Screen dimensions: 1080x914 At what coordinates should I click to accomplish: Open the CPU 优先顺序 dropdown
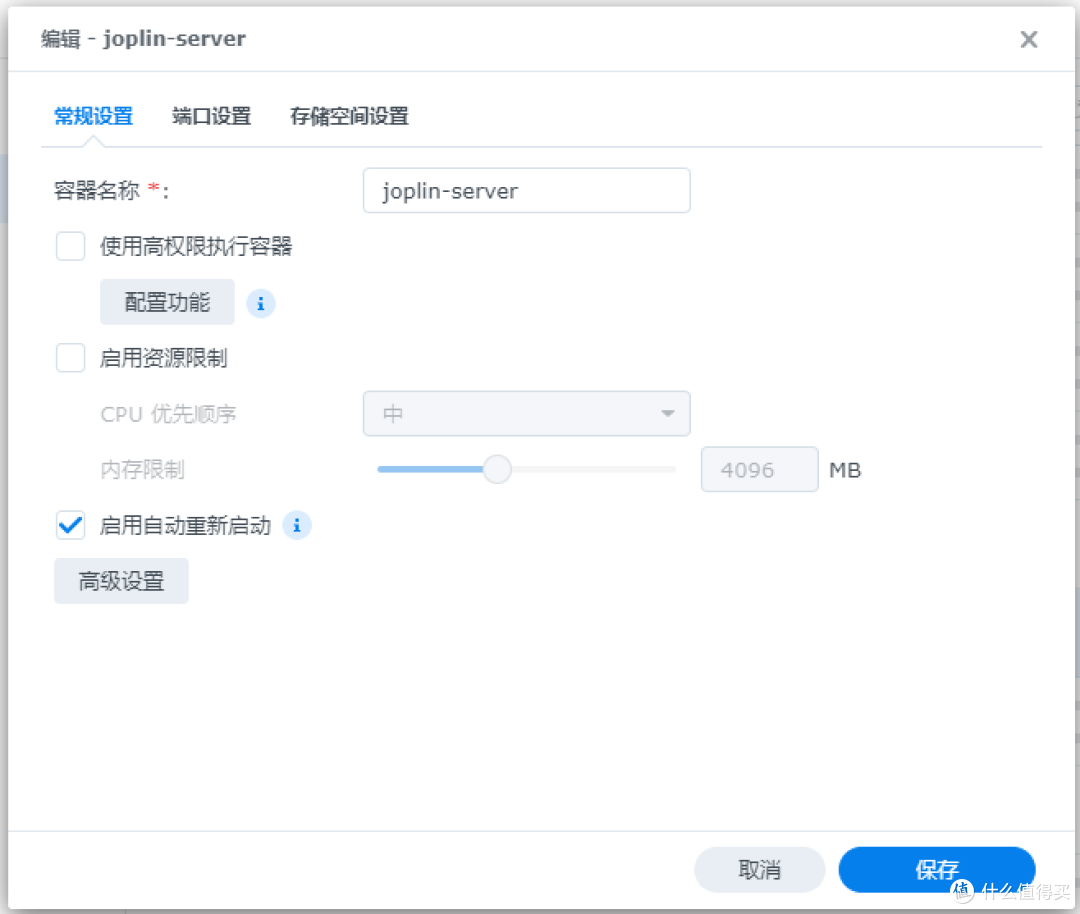[x=527, y=413]
